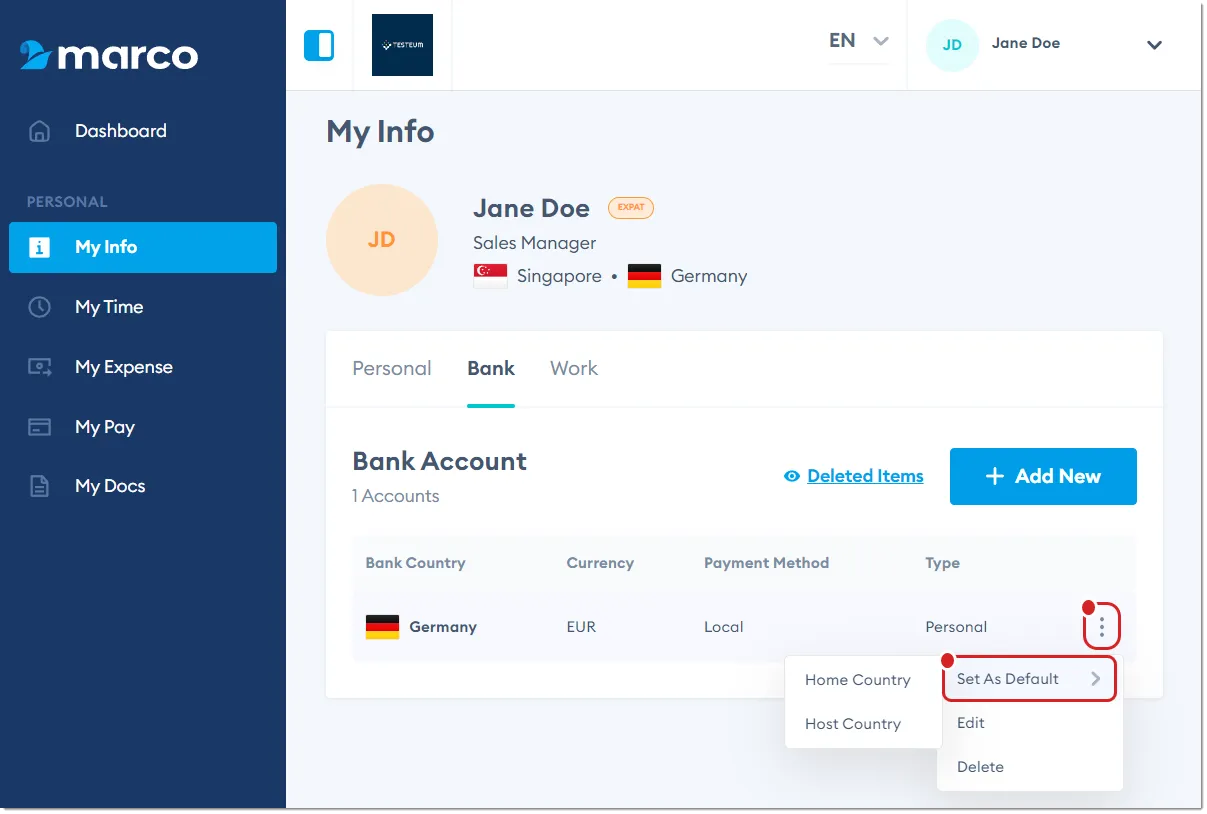Image resolution: width=1207 pixels, height=814 pixels.
Task: Click the My Docs document icon
Action: click(x=39, y=486)
